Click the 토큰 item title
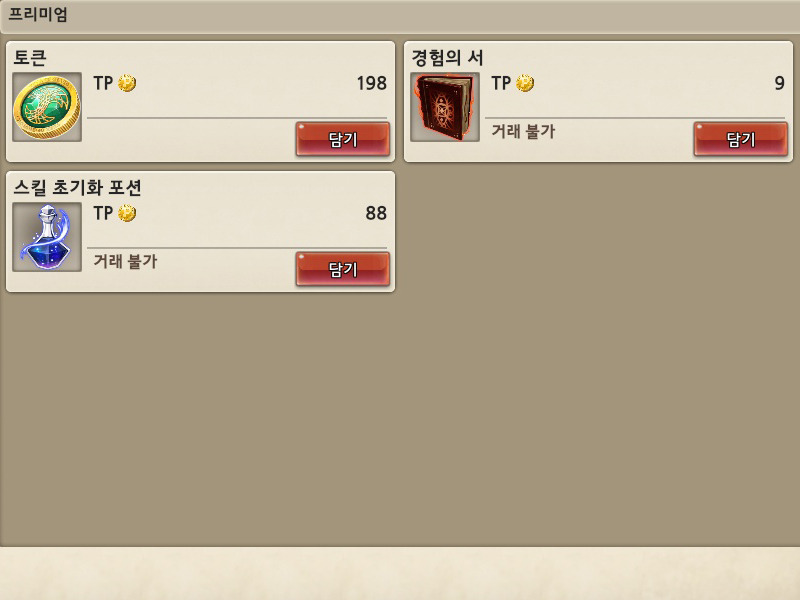This screenshot has width=800, height=600. pos(30,57)
